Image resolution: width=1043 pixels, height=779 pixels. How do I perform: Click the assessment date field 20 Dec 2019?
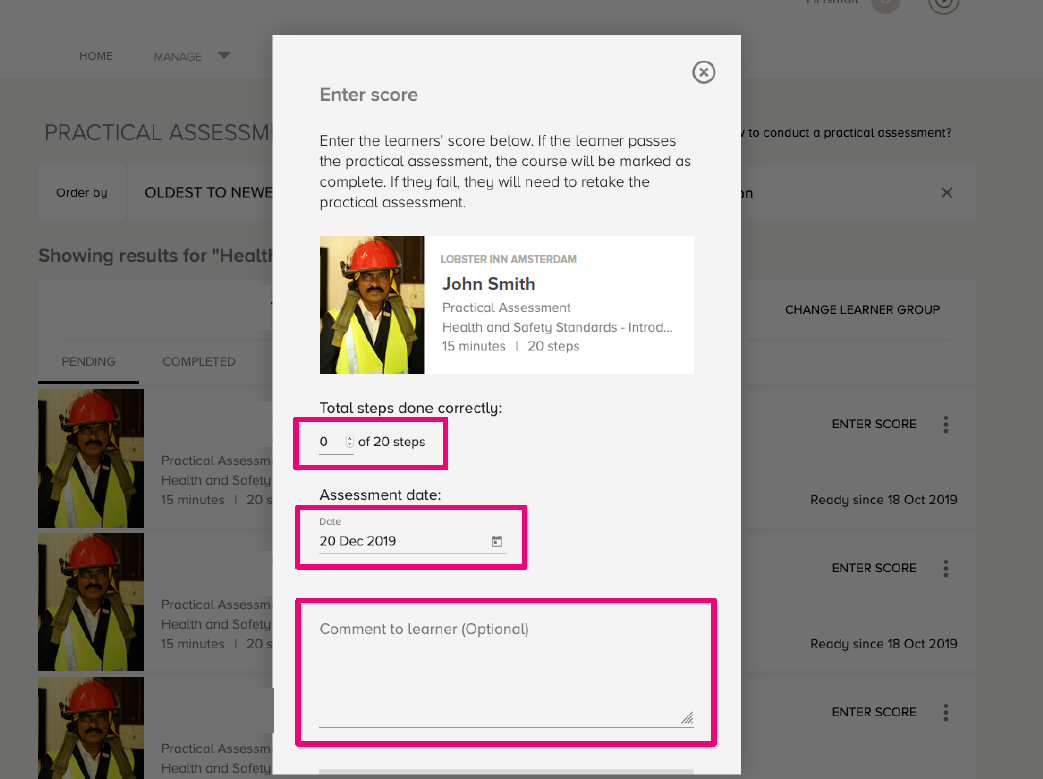tap(412, 541)
